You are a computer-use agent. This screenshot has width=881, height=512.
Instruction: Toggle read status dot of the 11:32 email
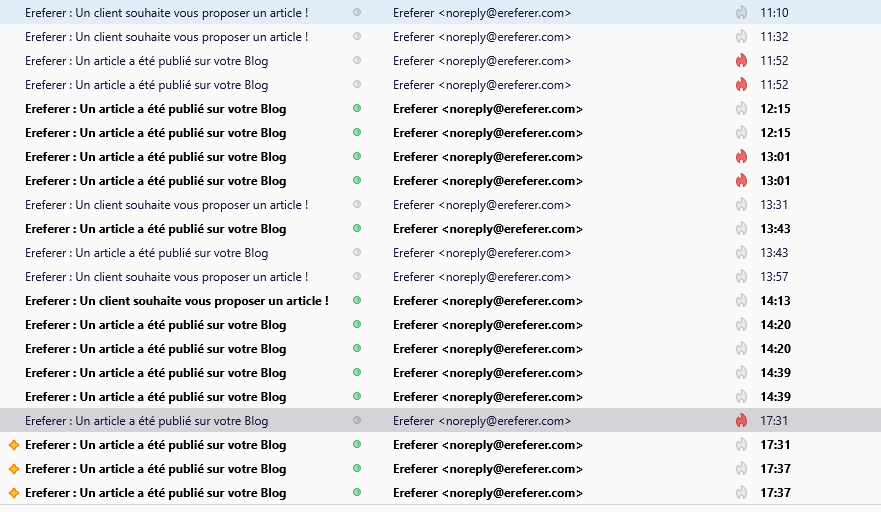[x=357, y=37]
